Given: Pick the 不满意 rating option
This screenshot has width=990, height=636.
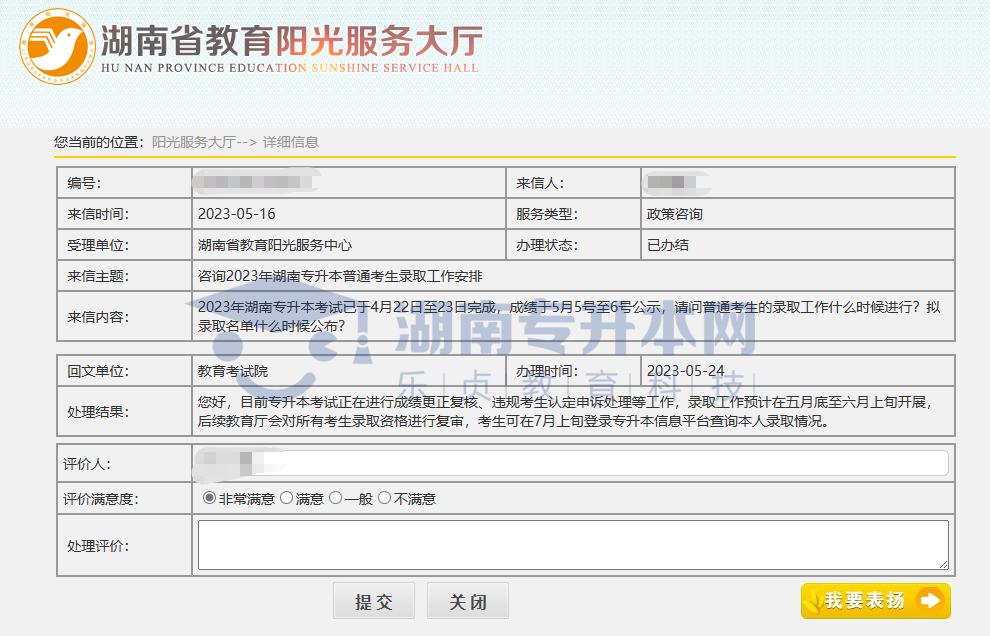Looking at the screenshot, I should (385, 498).
